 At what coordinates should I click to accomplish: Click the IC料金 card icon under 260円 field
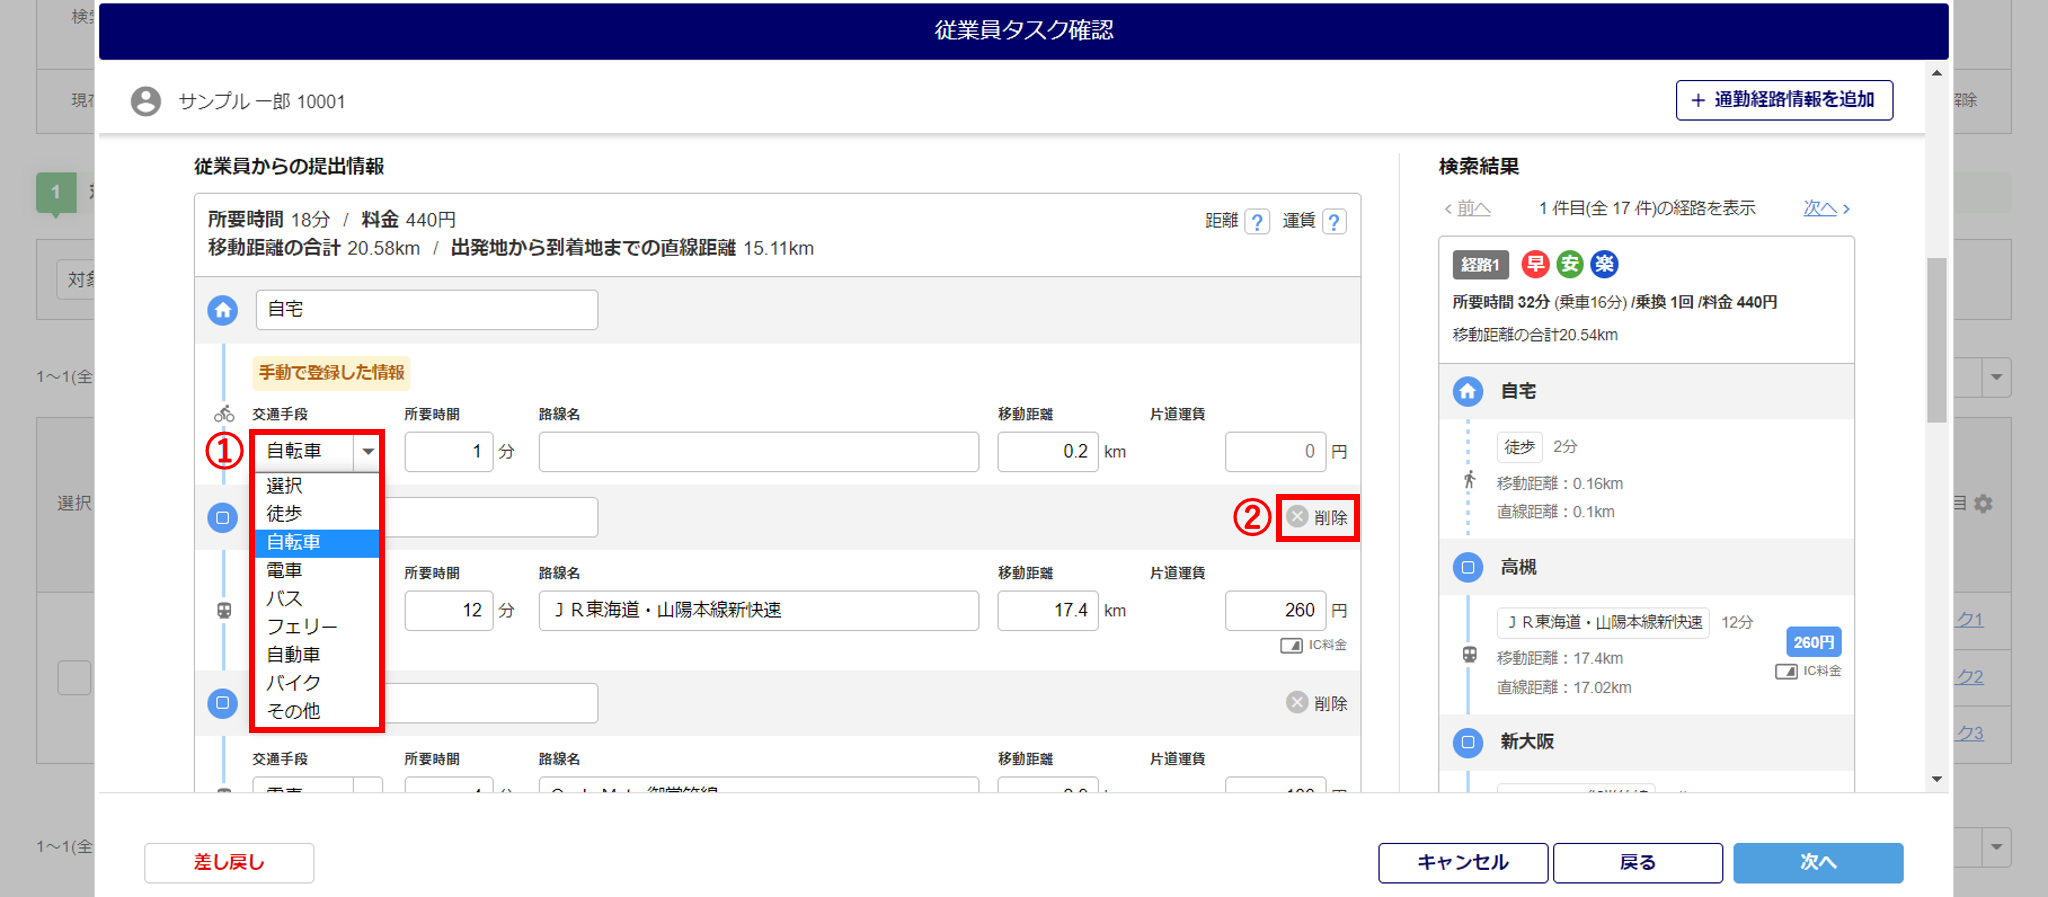[x=1291, y=645]
